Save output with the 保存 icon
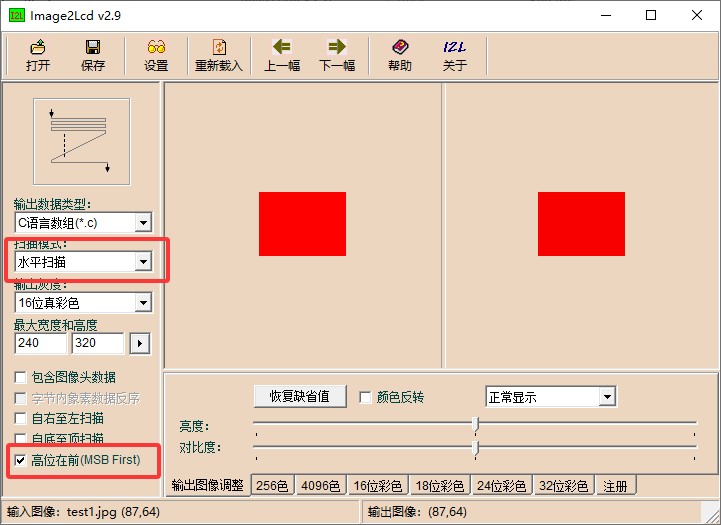 click(x=93, y=55)
